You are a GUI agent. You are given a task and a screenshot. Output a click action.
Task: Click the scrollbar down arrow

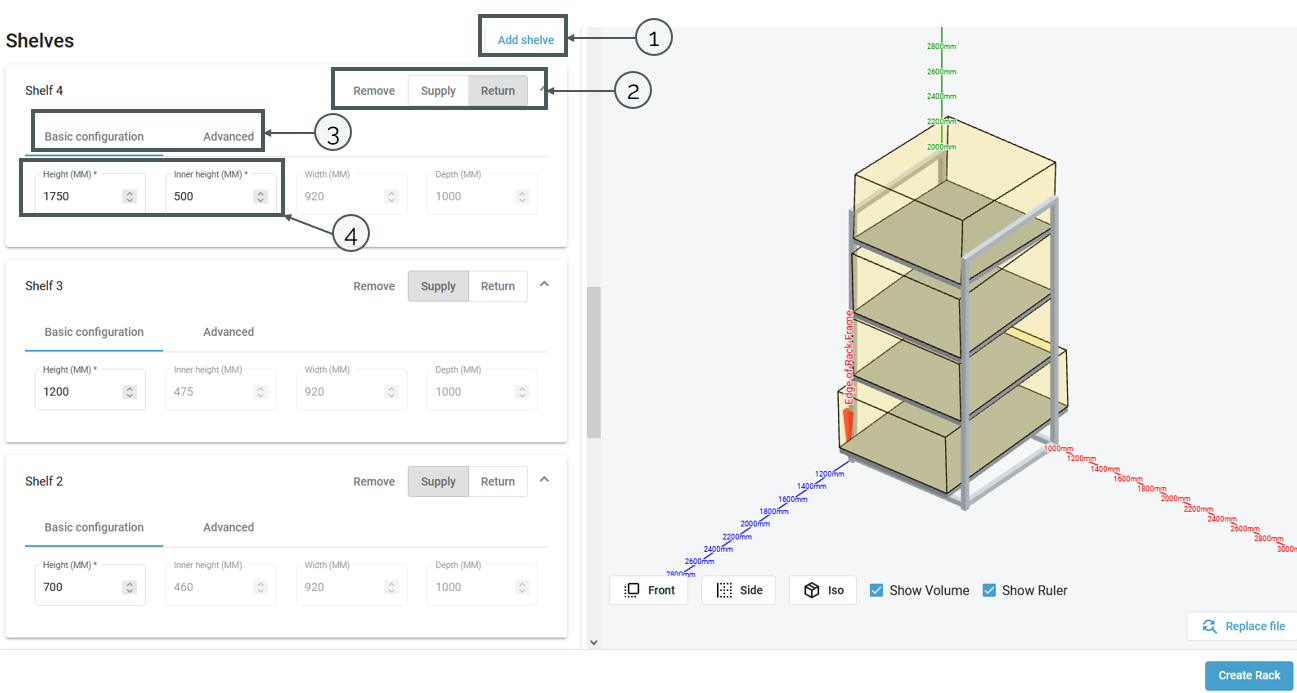click(594, 642)
